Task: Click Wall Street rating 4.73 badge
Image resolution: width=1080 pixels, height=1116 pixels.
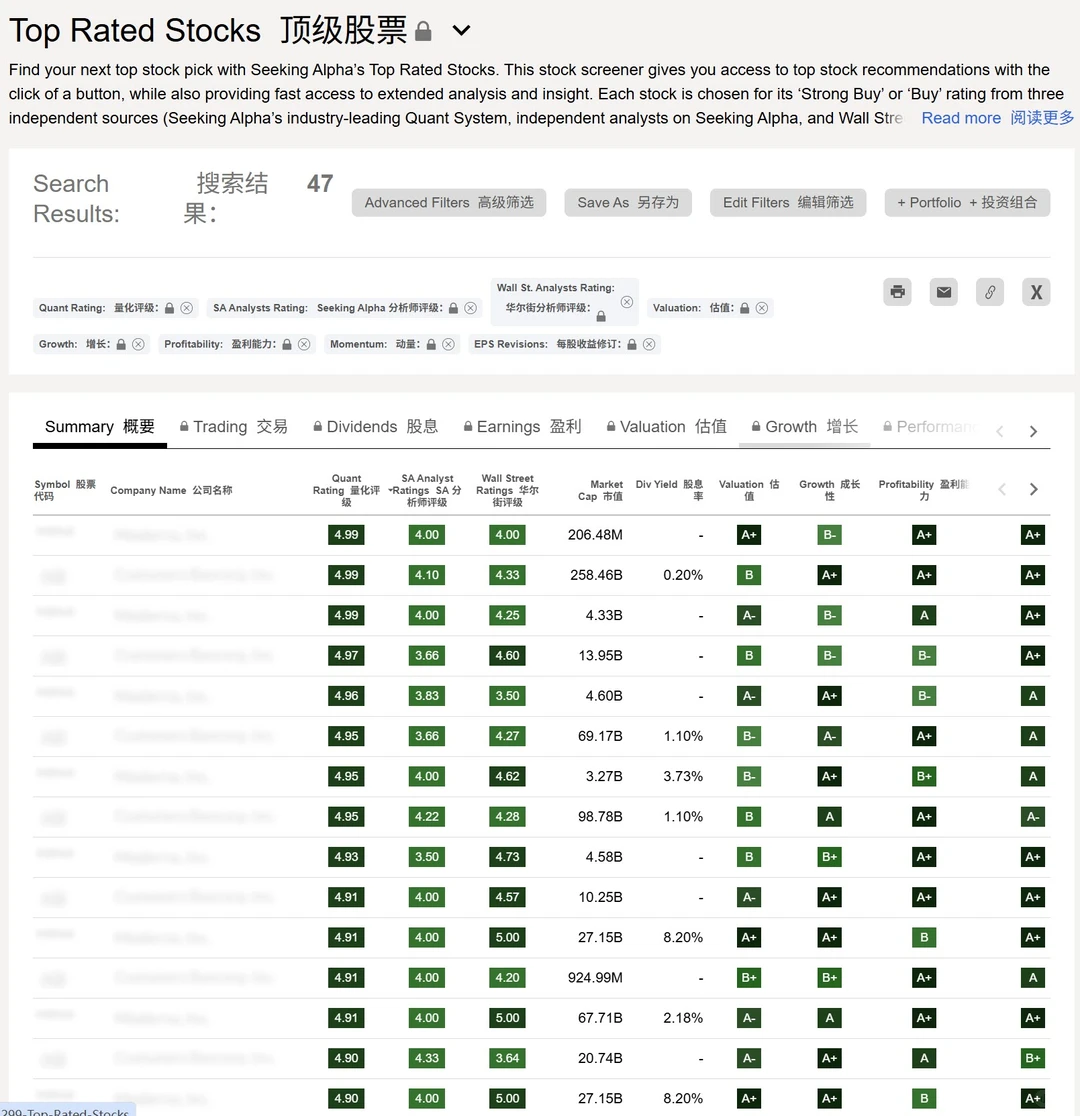Action: (507, 857)
